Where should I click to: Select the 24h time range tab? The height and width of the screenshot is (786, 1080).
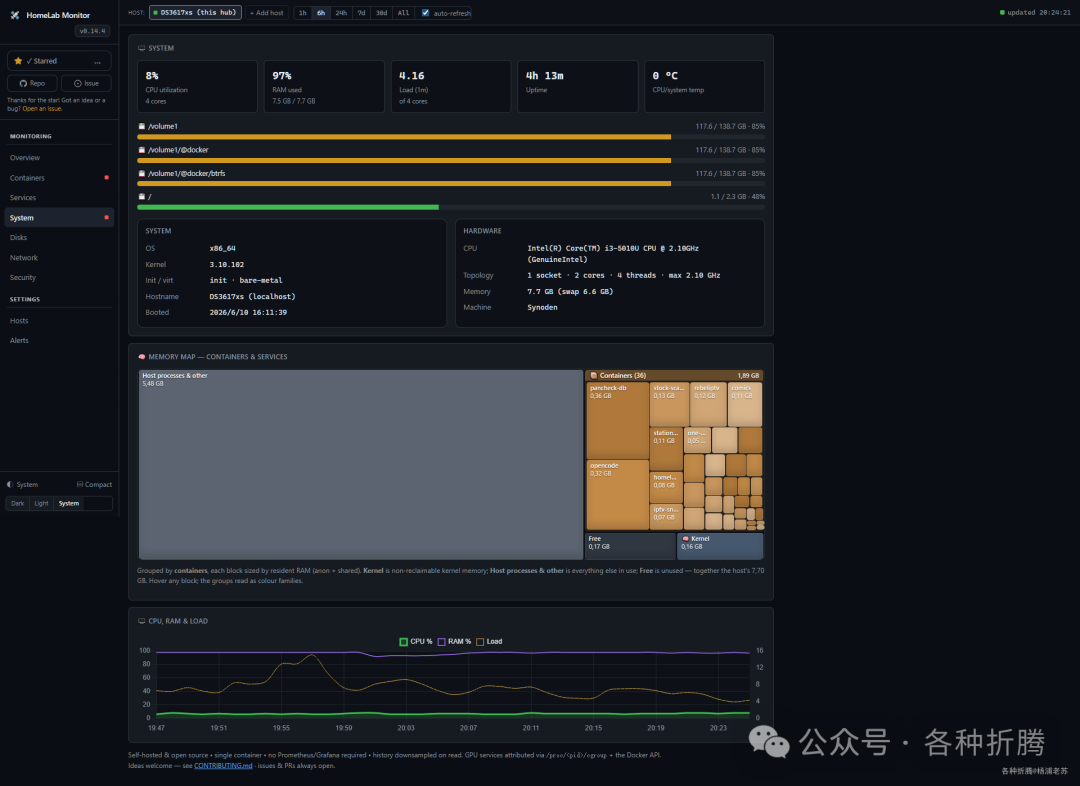[x=341, y=12]
